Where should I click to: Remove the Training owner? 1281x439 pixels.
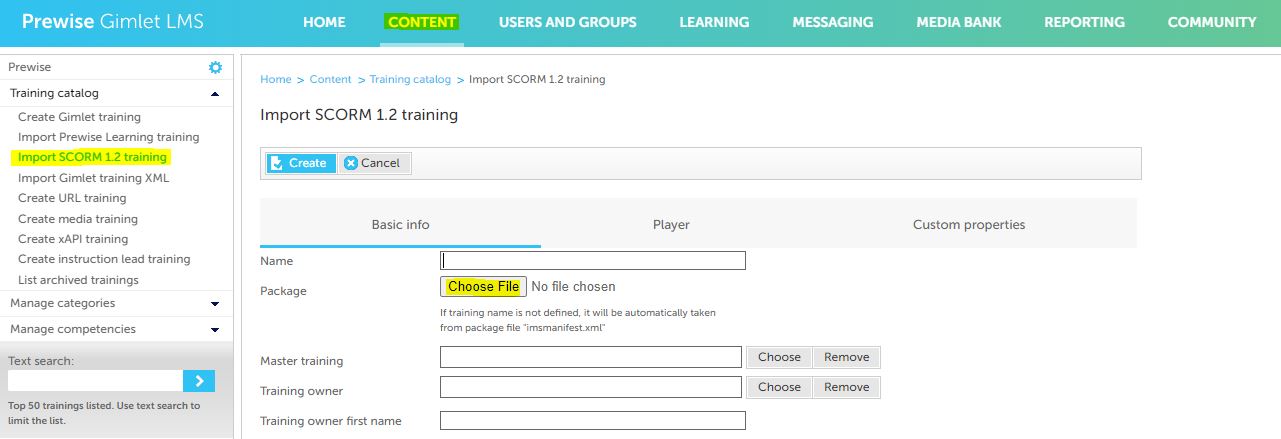847,387
